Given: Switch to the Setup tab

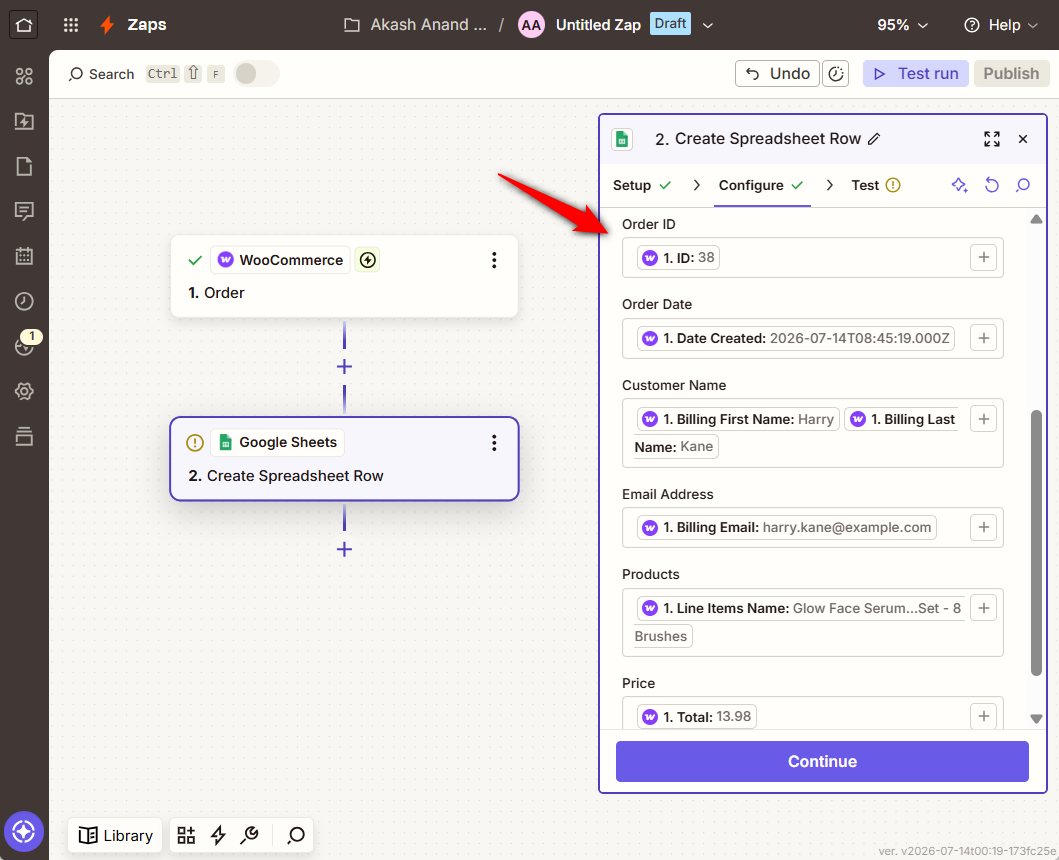Looking at the screenshot, I should click(x=642, y=185).
